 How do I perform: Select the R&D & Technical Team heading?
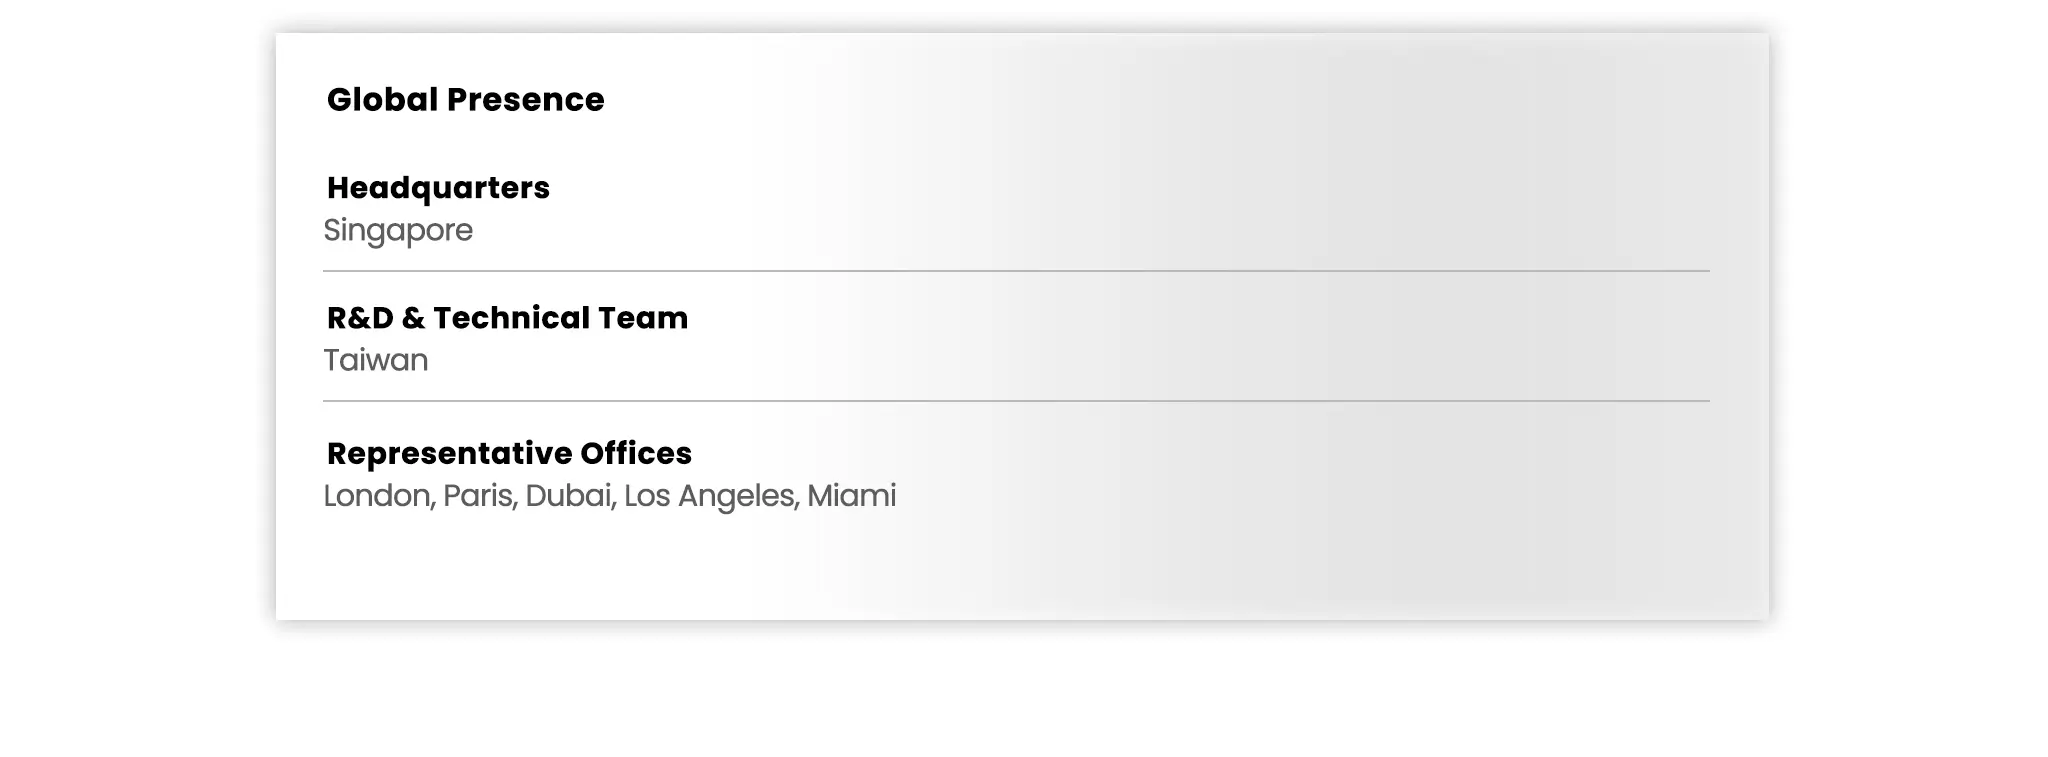tap(507, 318)
